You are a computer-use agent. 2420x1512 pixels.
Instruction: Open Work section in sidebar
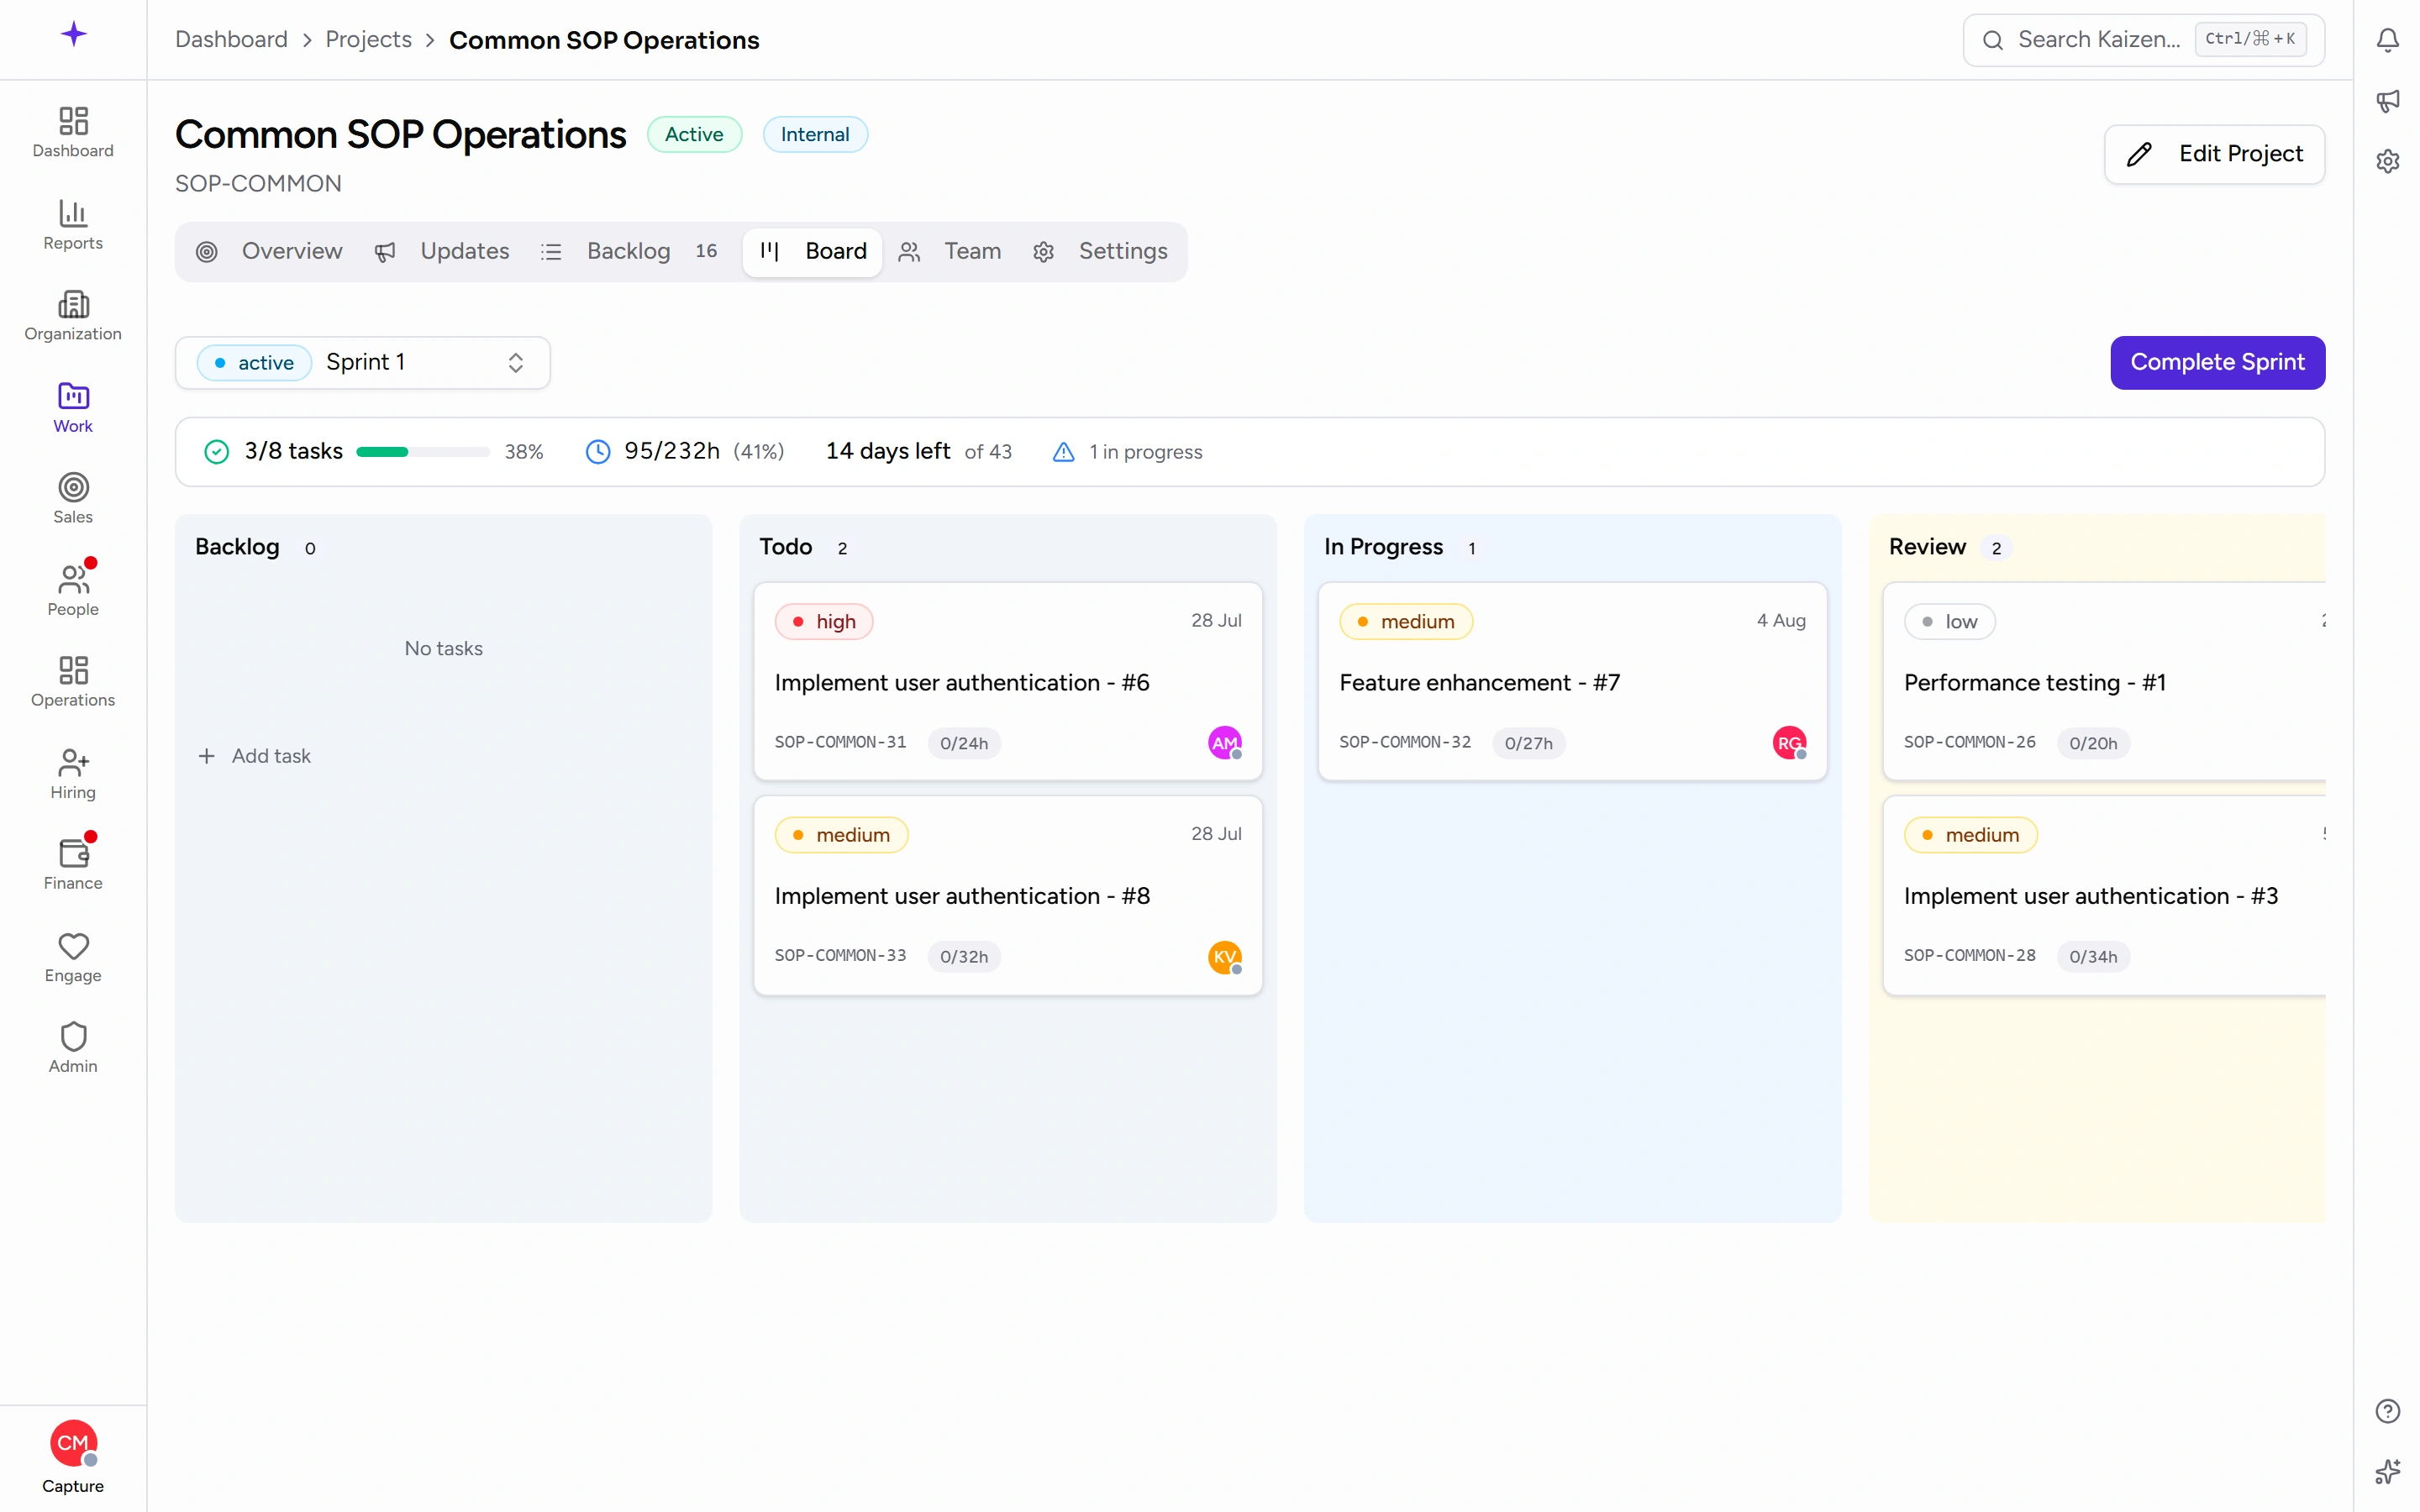click(x=73, y=408)
